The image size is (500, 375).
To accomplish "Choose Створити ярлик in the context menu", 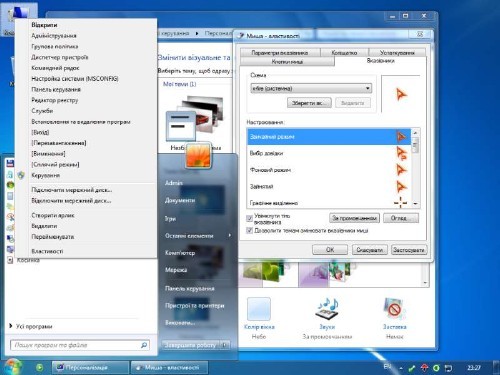I will pos(53,215).
